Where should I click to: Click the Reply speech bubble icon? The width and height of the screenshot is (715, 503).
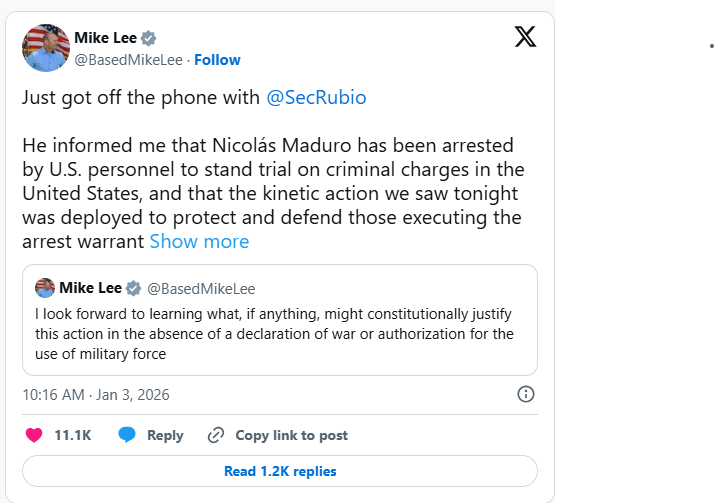pyautogui.click(x=127, y=435)
